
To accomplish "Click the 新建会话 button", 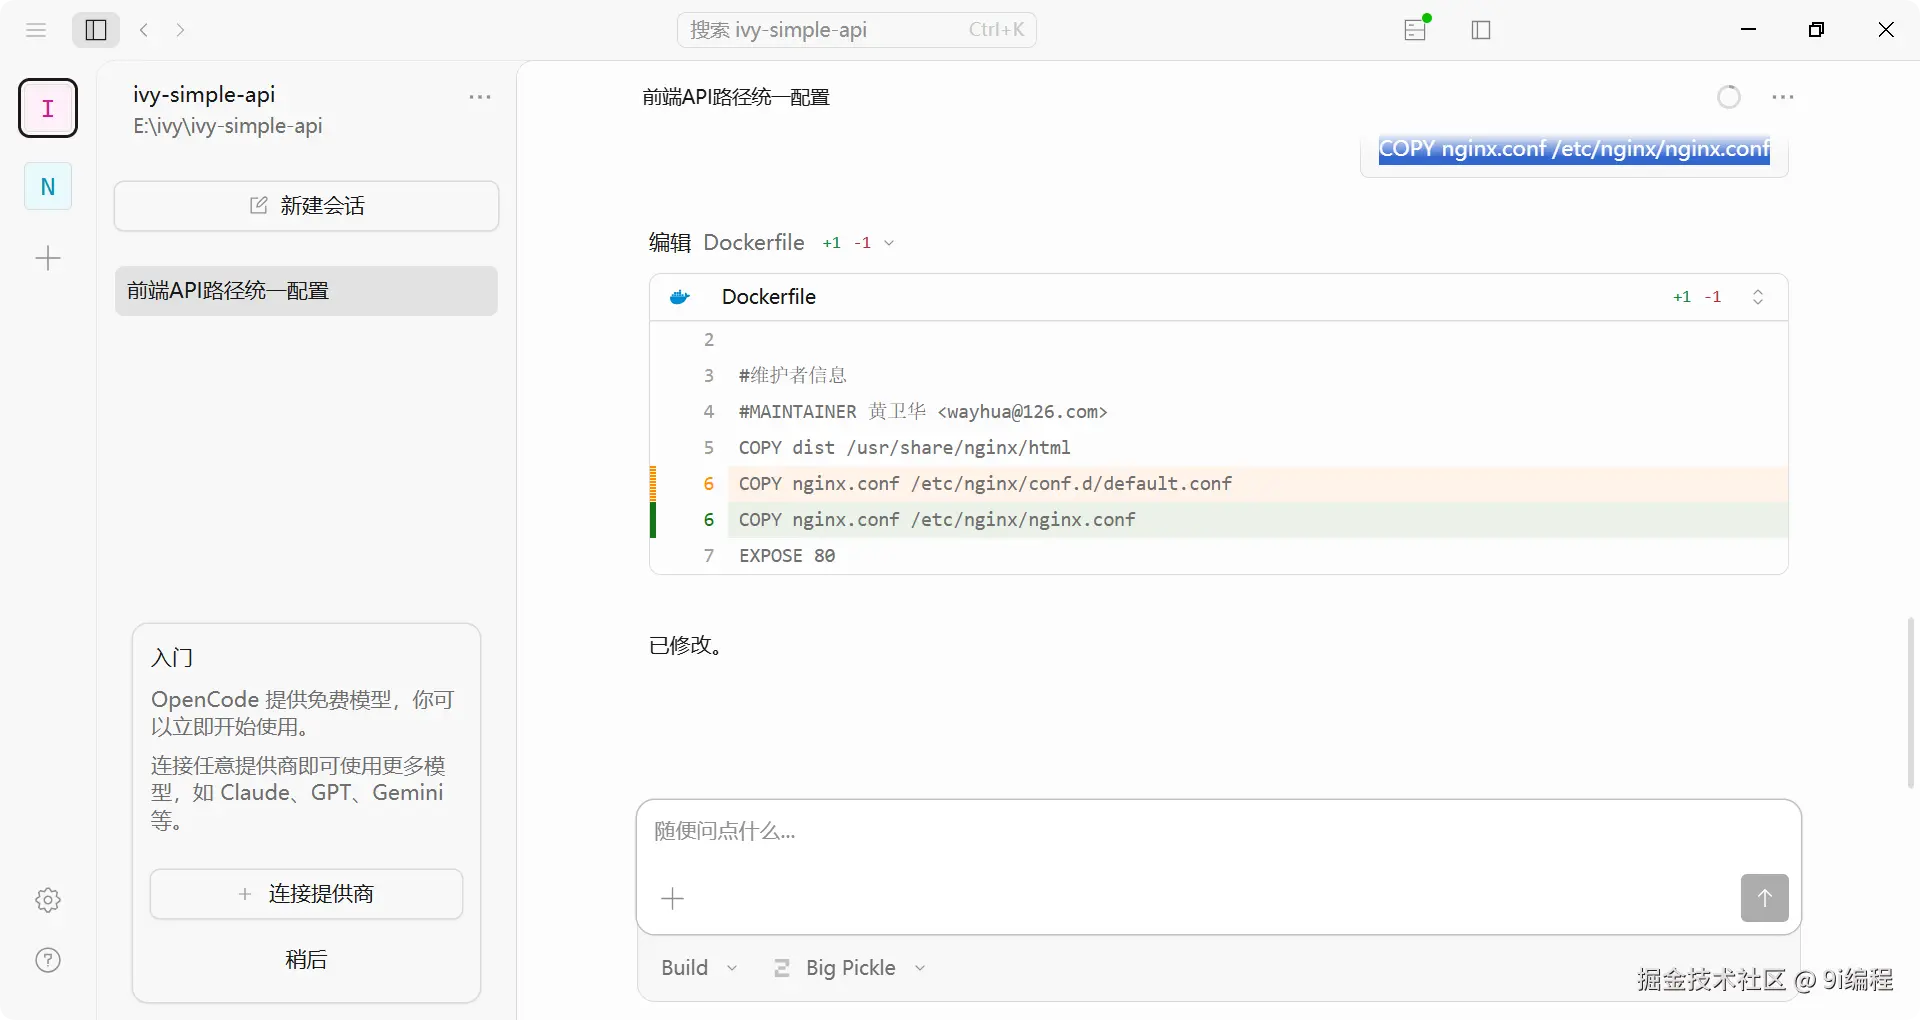I will pyautogui.click(x=306, y=206).
